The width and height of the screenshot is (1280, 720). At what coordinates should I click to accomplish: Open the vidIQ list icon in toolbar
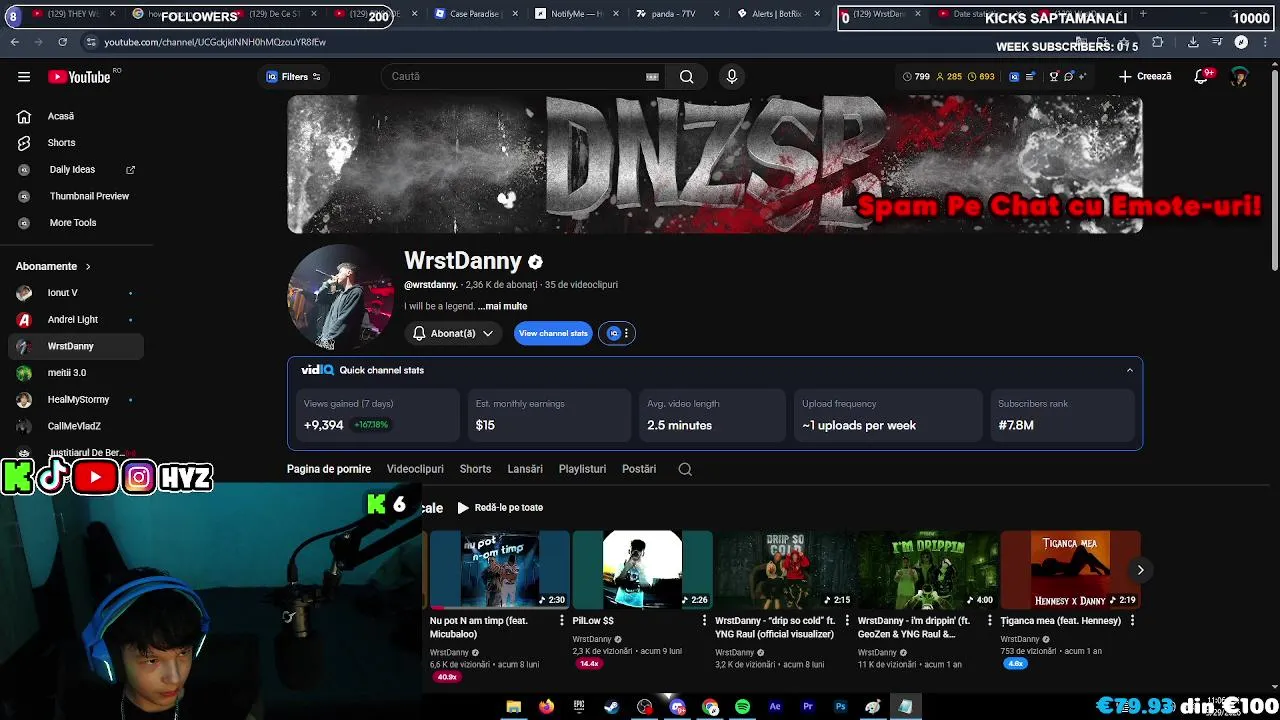pos(1031,77)
